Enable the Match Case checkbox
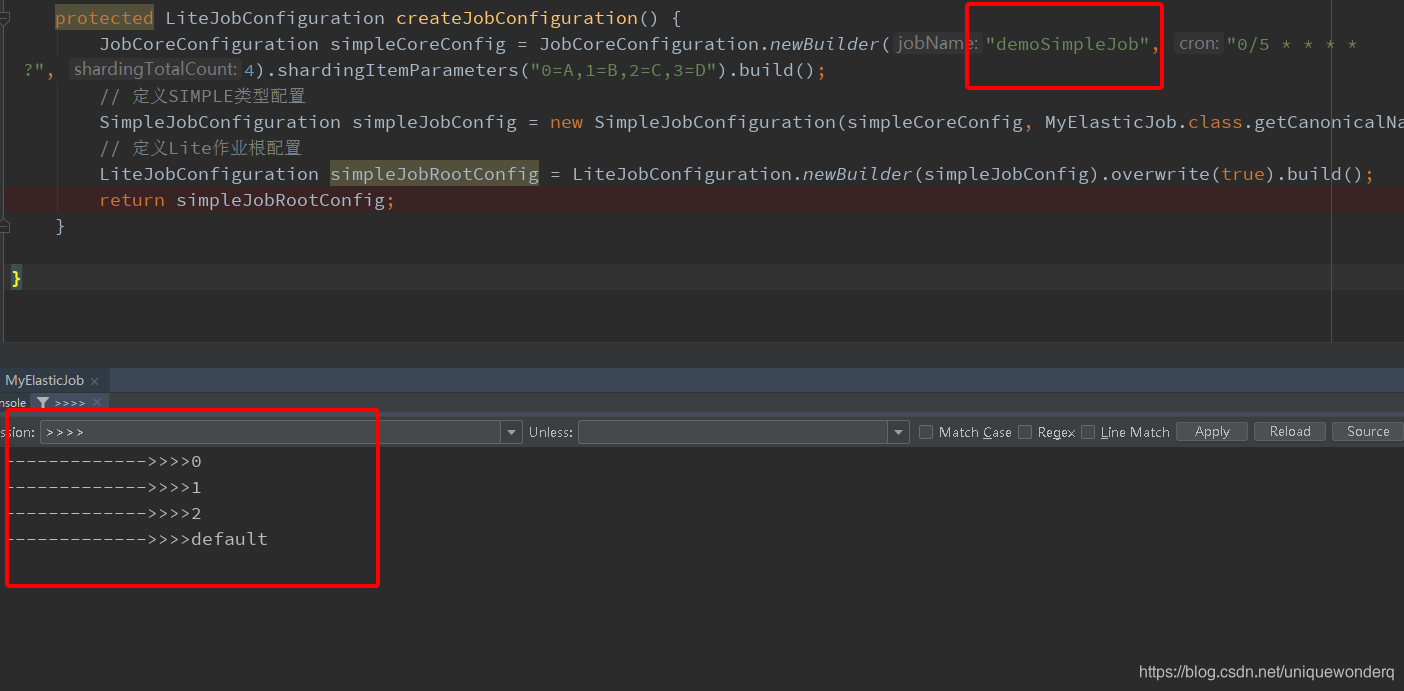This screenshot has height=691, width=1404. tap(926, 432)
